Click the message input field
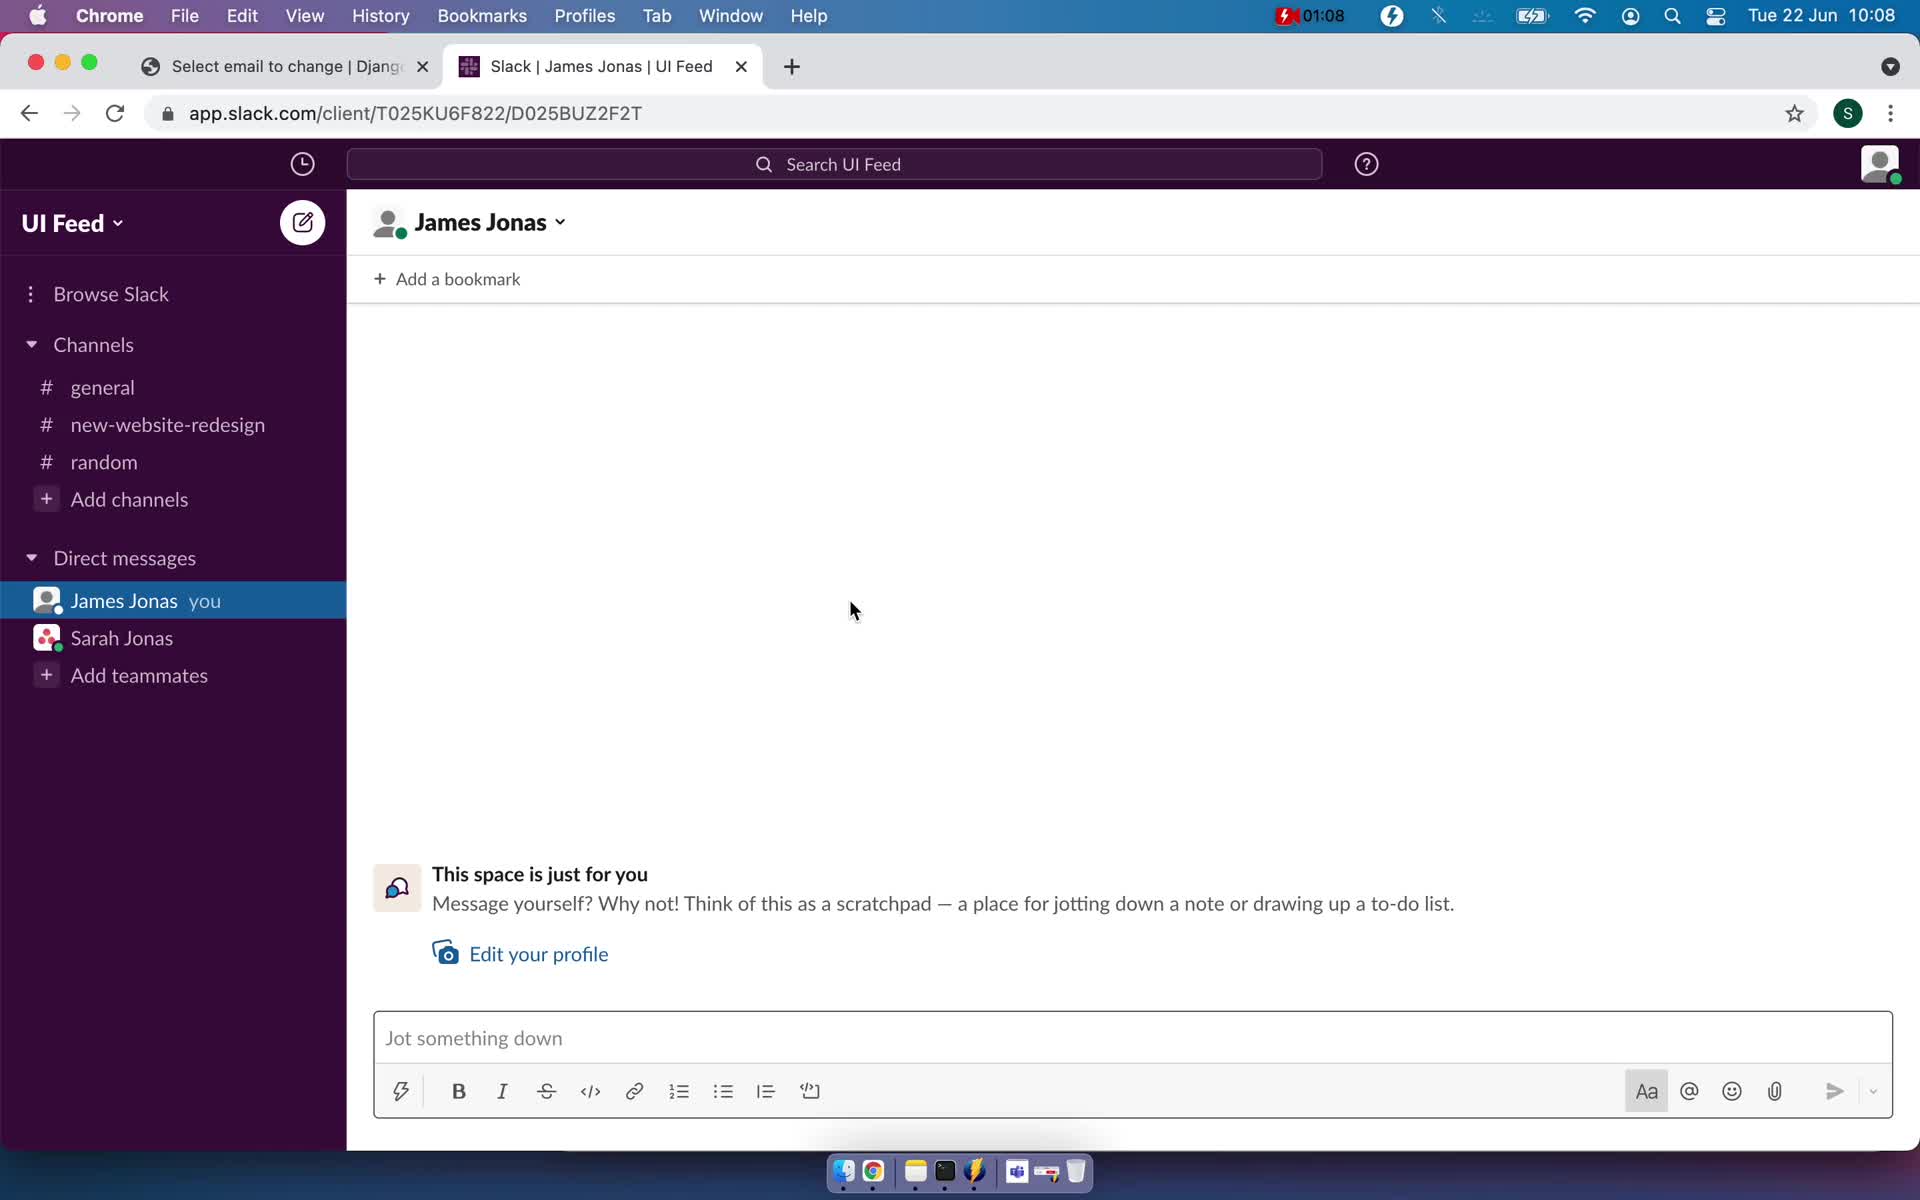The width and height of the screenshot is (1920, 1200). [x=1133, y=1037]
